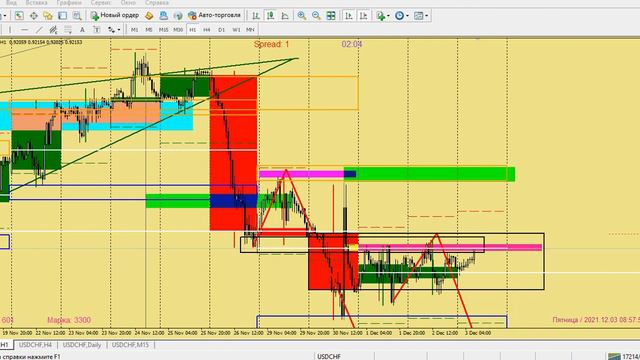Open the Strategy Tester magnifier icon

pos(77,16)
